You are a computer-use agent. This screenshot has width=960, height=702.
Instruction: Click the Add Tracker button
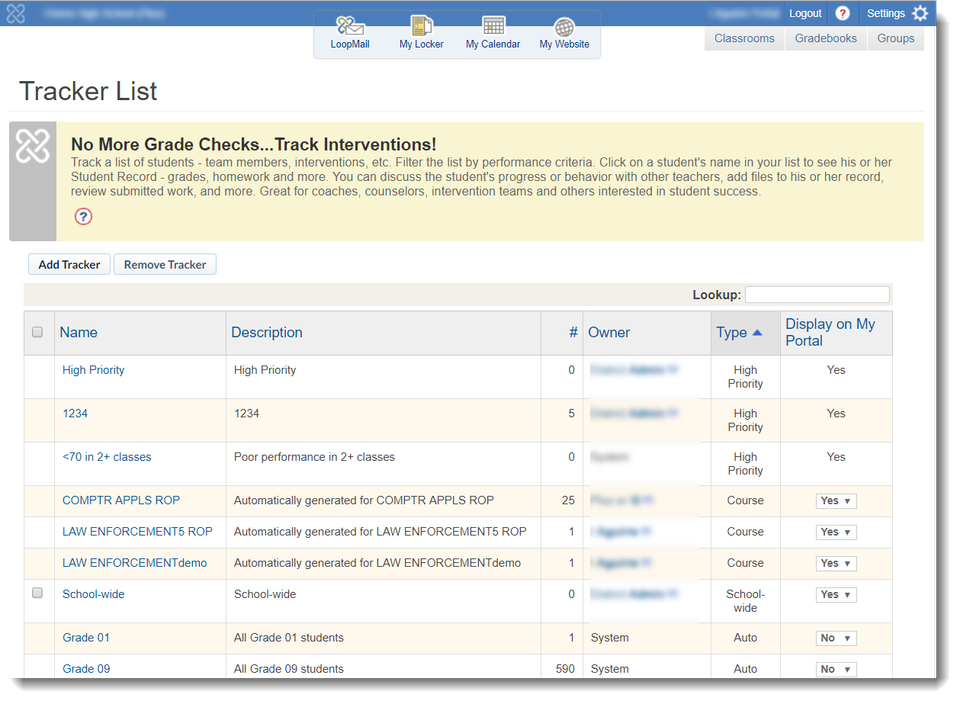click(x=69, y=265)
